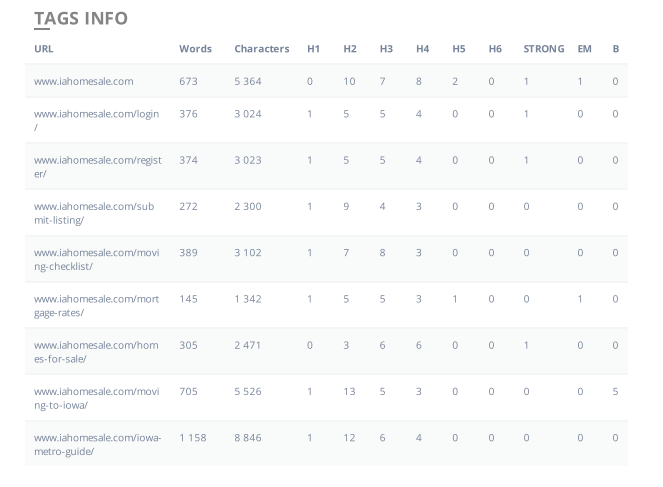Image resolution: width=663 pixels, height=487 pixels.
Task: Open the www.iahomesale.com/login/ URL
Action: (x=96, y=114)
